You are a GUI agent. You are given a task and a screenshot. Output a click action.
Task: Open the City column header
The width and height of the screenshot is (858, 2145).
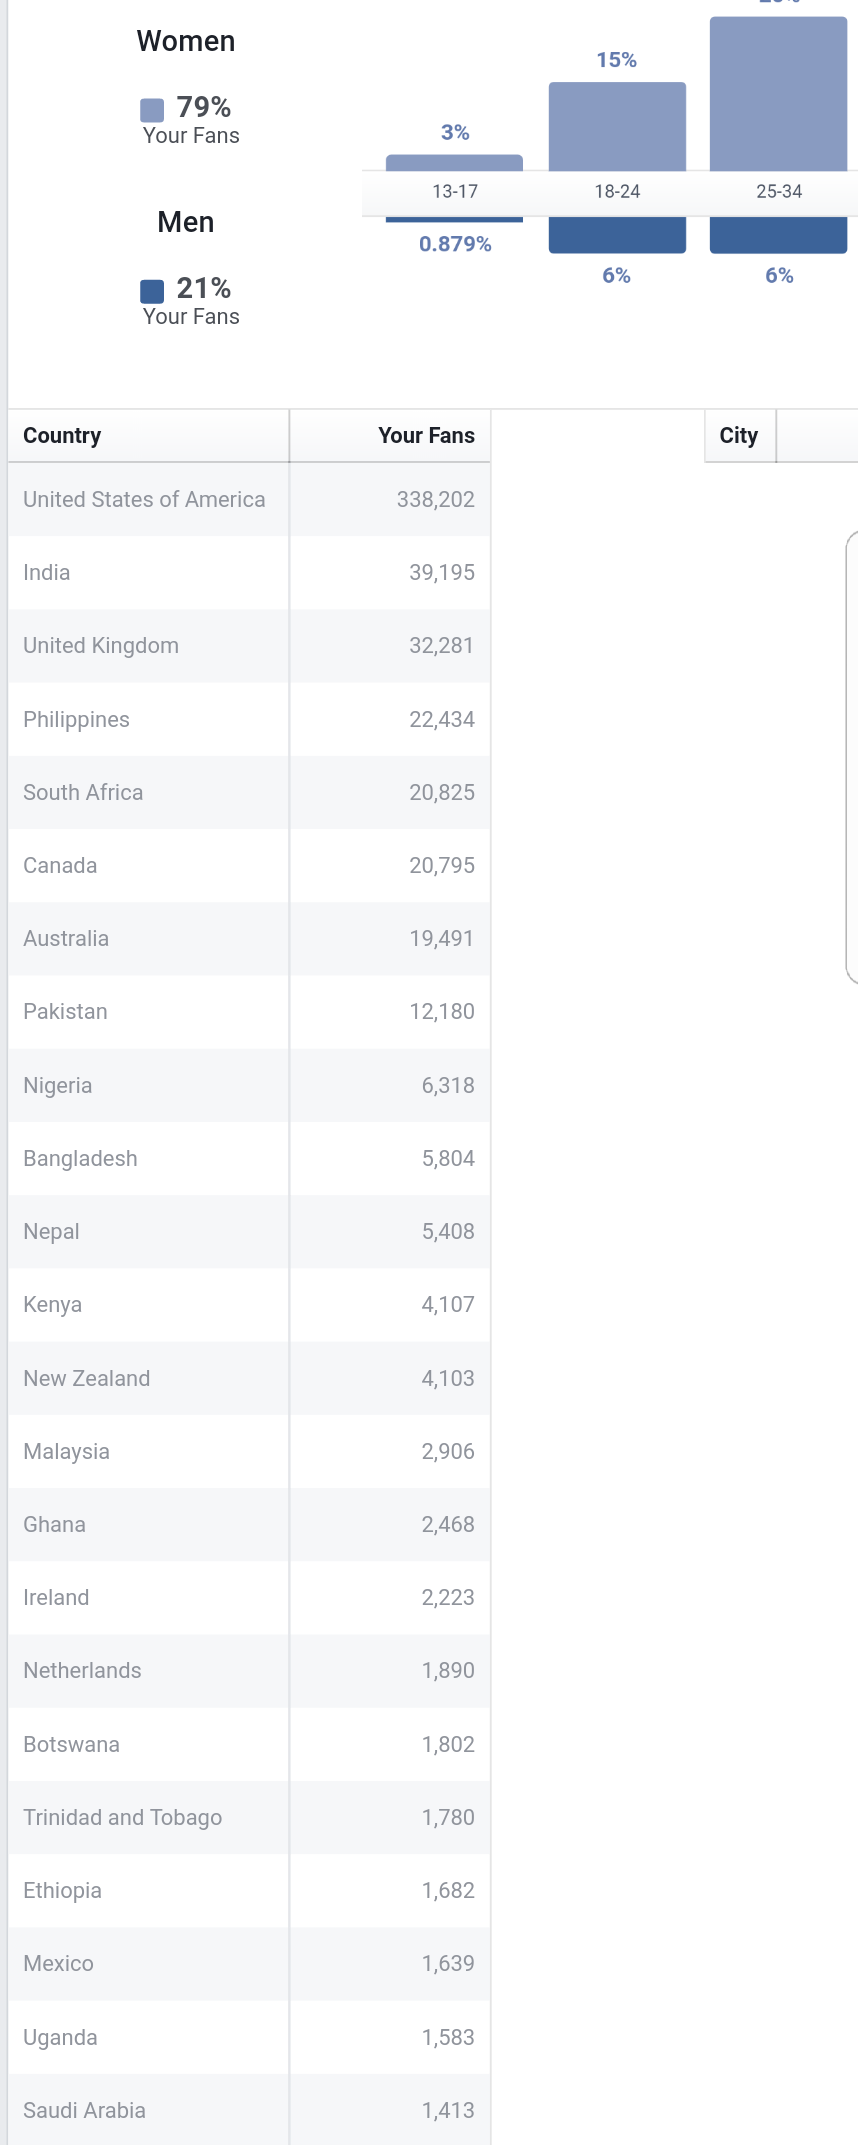tap(740, 436)
